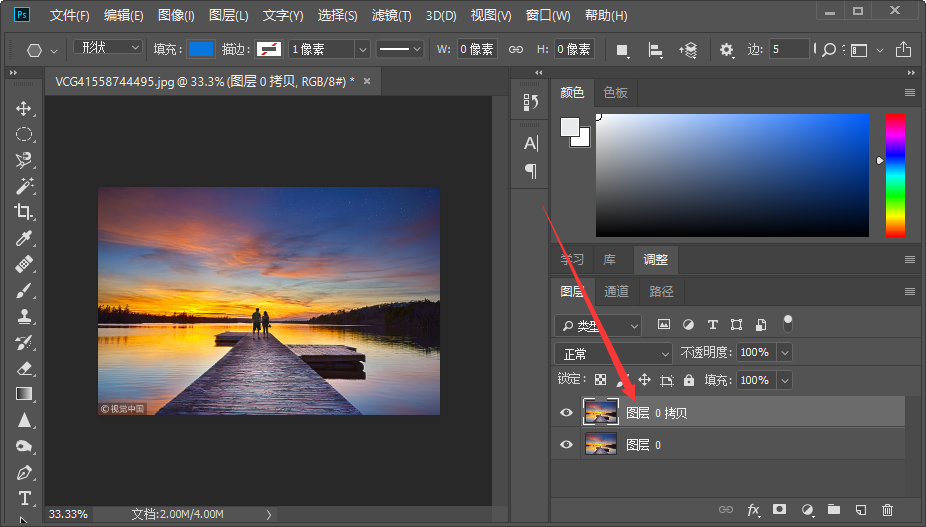
Task: Select the Eraser tool
Action: click(x=24, y=368)
